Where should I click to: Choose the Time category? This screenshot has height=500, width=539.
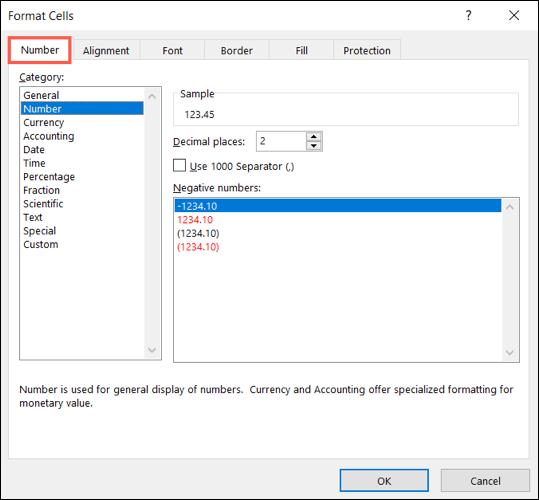[x=82, y=163]
